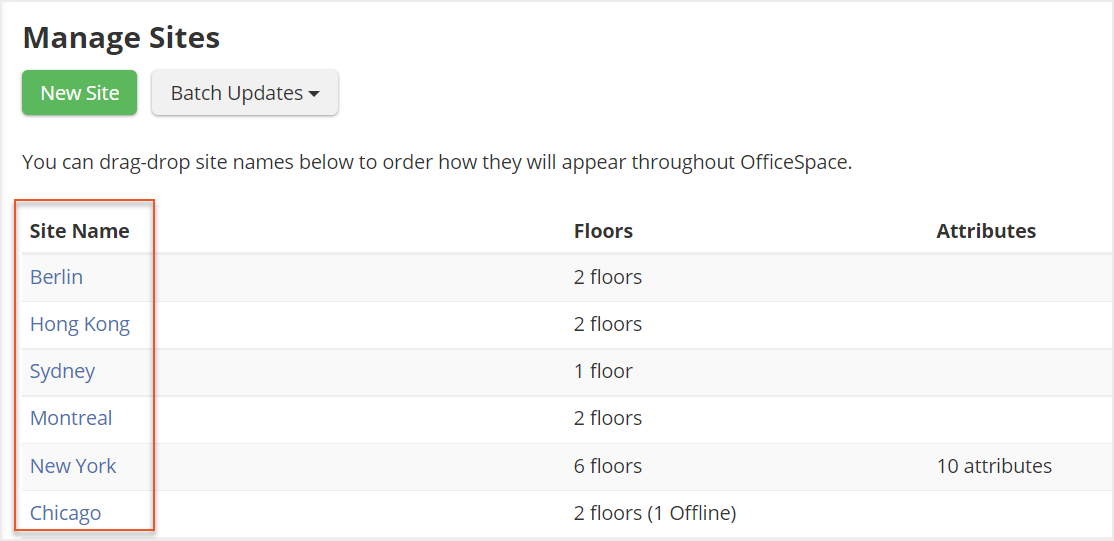Open the Batch Updates dropdown
The image size is (1114, 541).
point(245,93)
